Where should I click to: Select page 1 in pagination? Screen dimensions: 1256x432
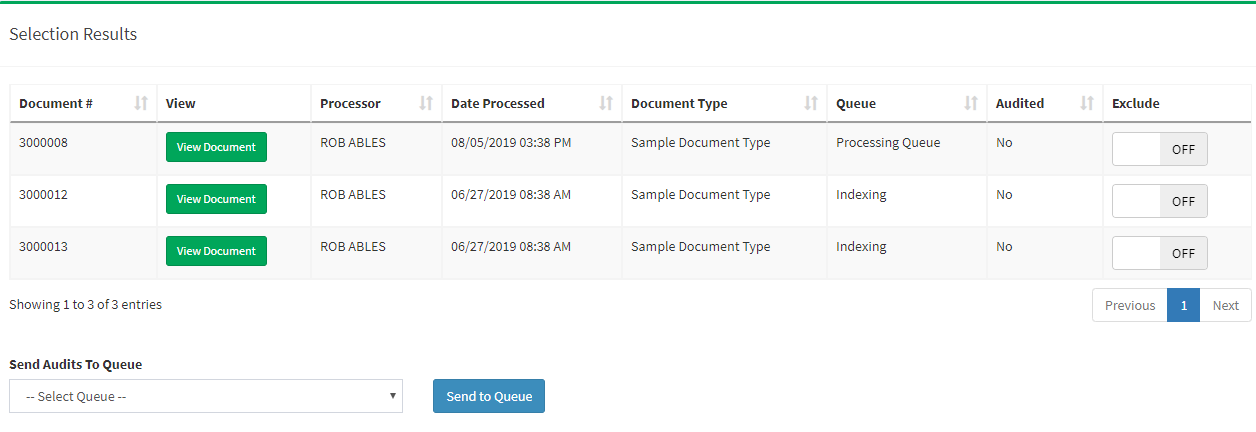click(x=1183, y=306)
